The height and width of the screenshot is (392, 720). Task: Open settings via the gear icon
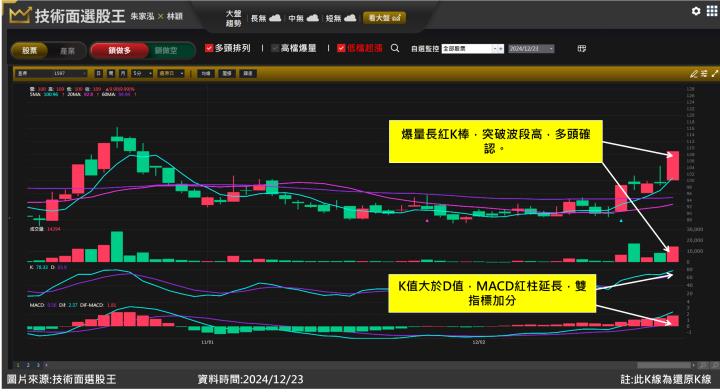tap(696, 11)
